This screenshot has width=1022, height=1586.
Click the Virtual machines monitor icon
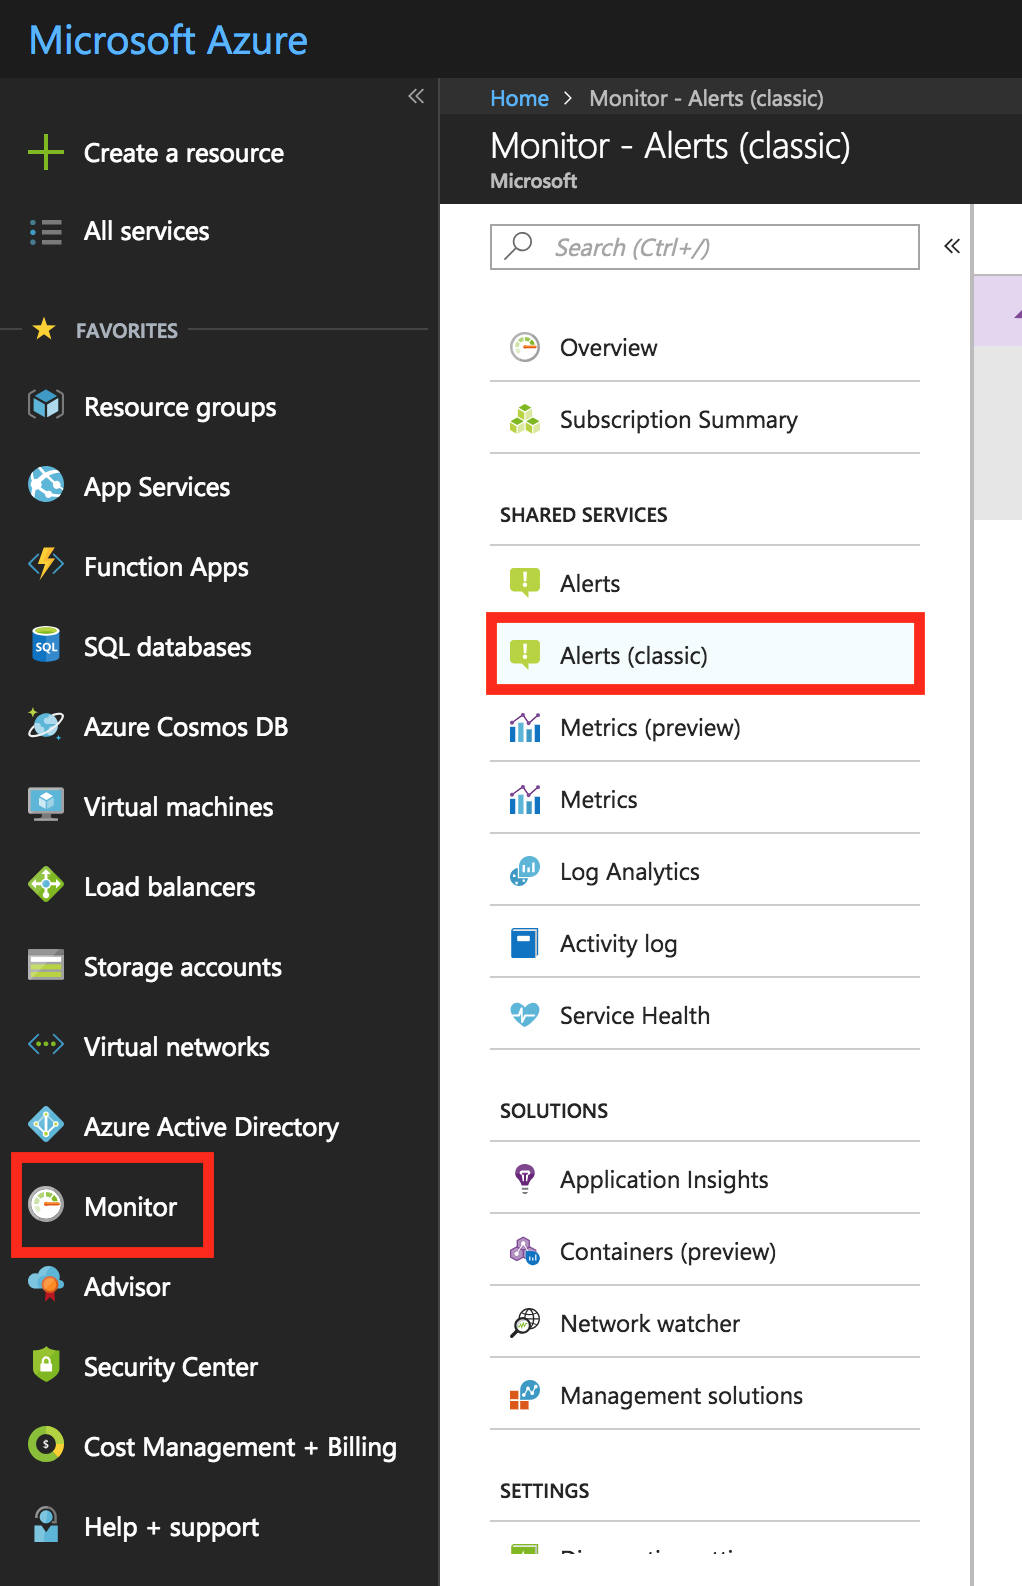coord(46,804)
